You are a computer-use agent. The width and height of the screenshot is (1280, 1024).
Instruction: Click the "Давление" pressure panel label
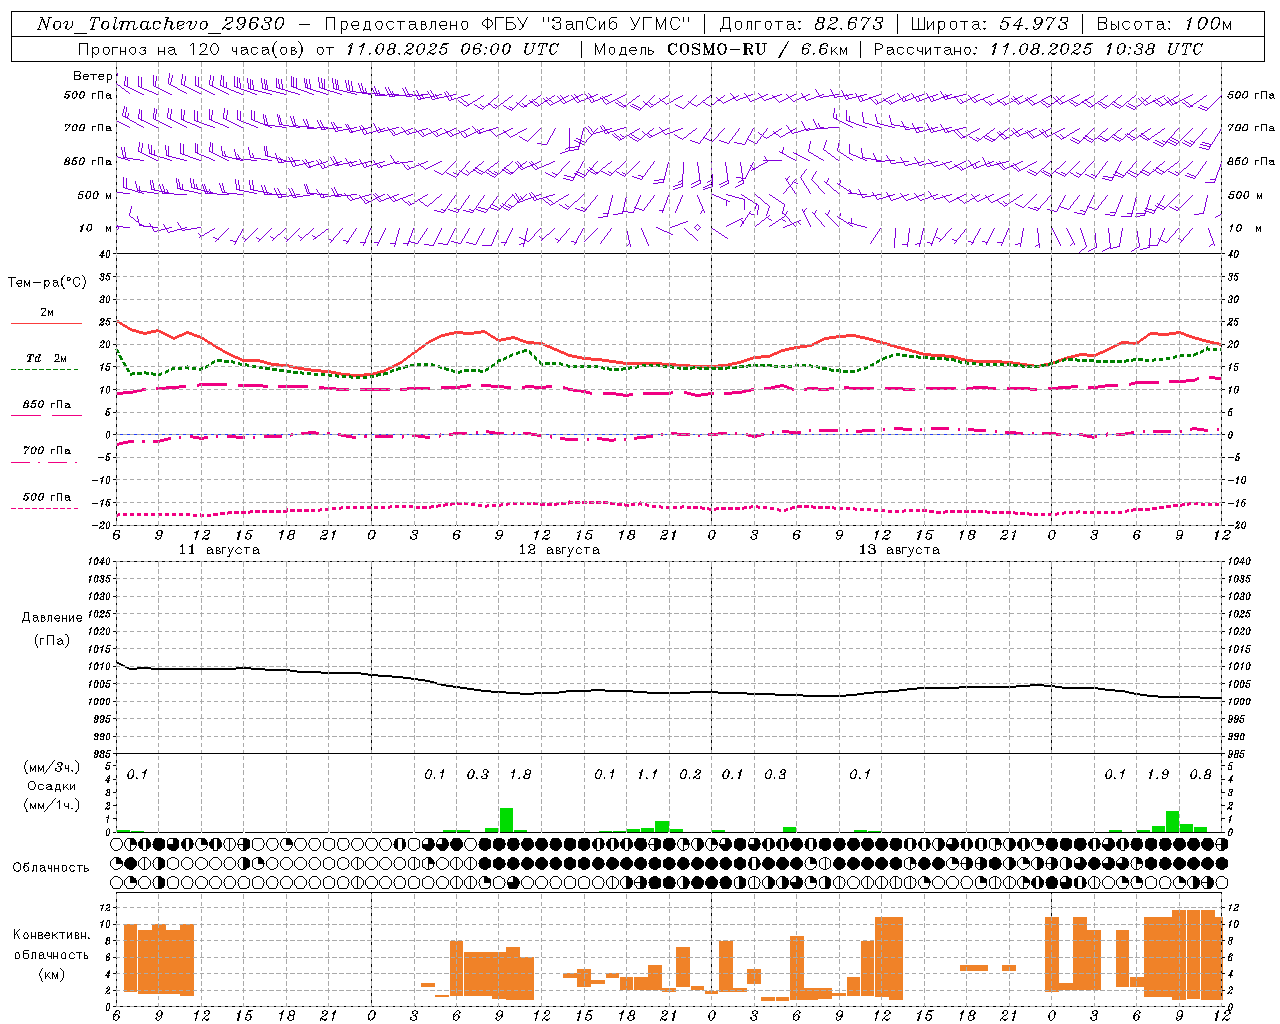(52, 618)
